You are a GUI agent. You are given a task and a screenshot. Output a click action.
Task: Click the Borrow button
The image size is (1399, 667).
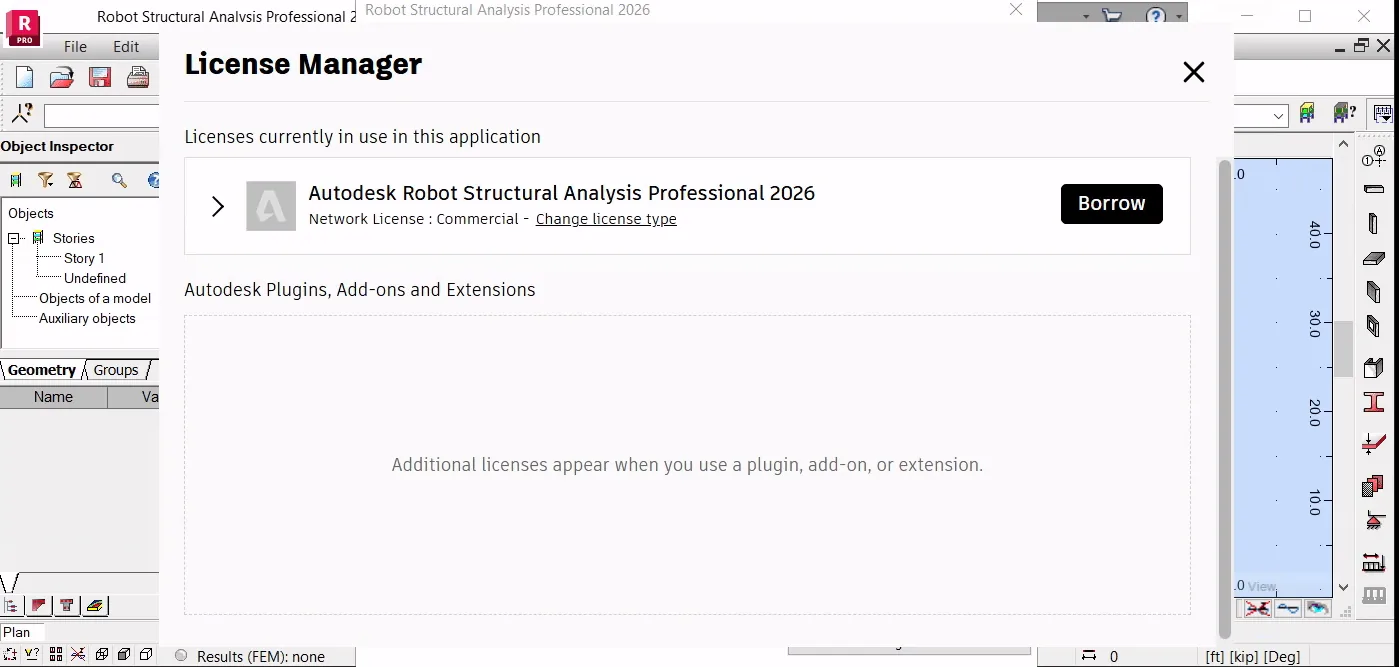coord(1112,204)
